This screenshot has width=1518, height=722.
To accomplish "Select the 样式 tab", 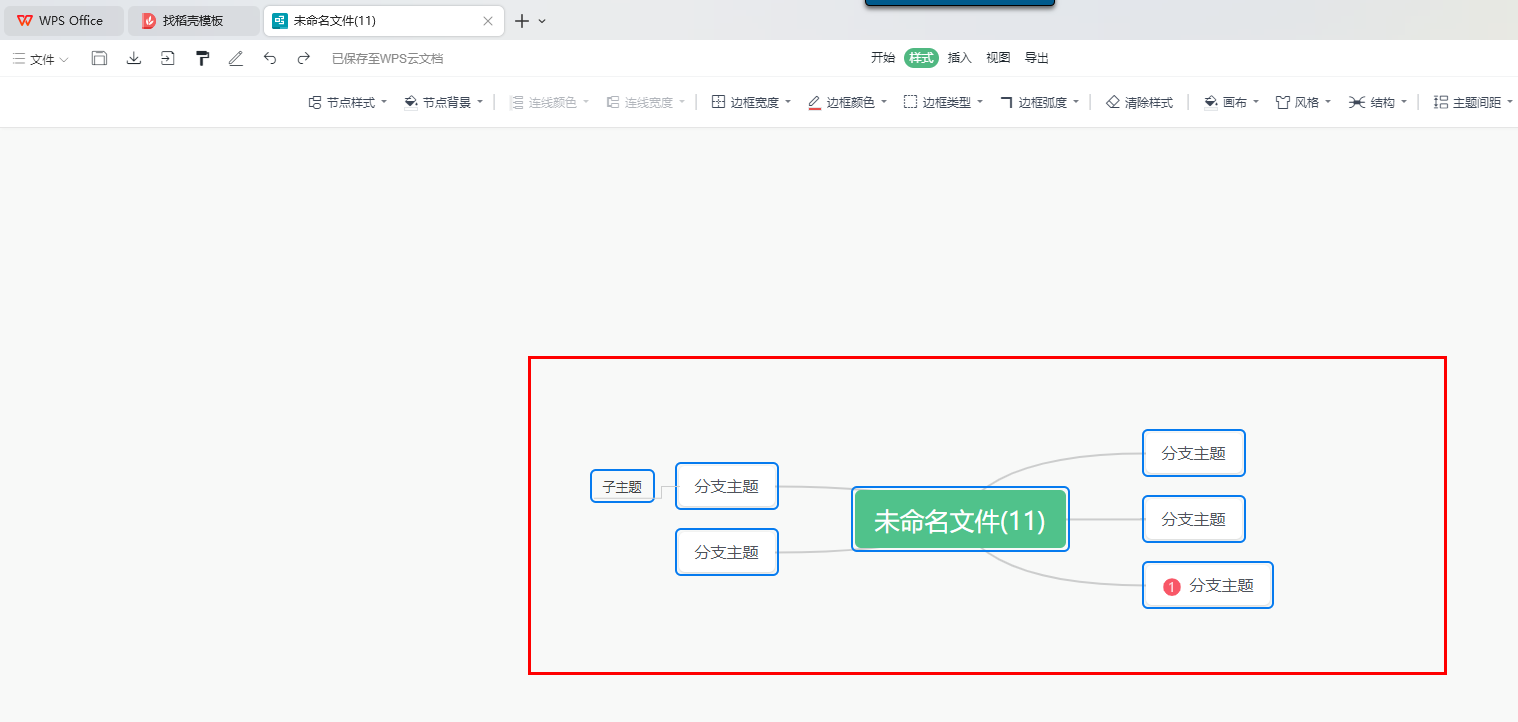I will 921,58.
